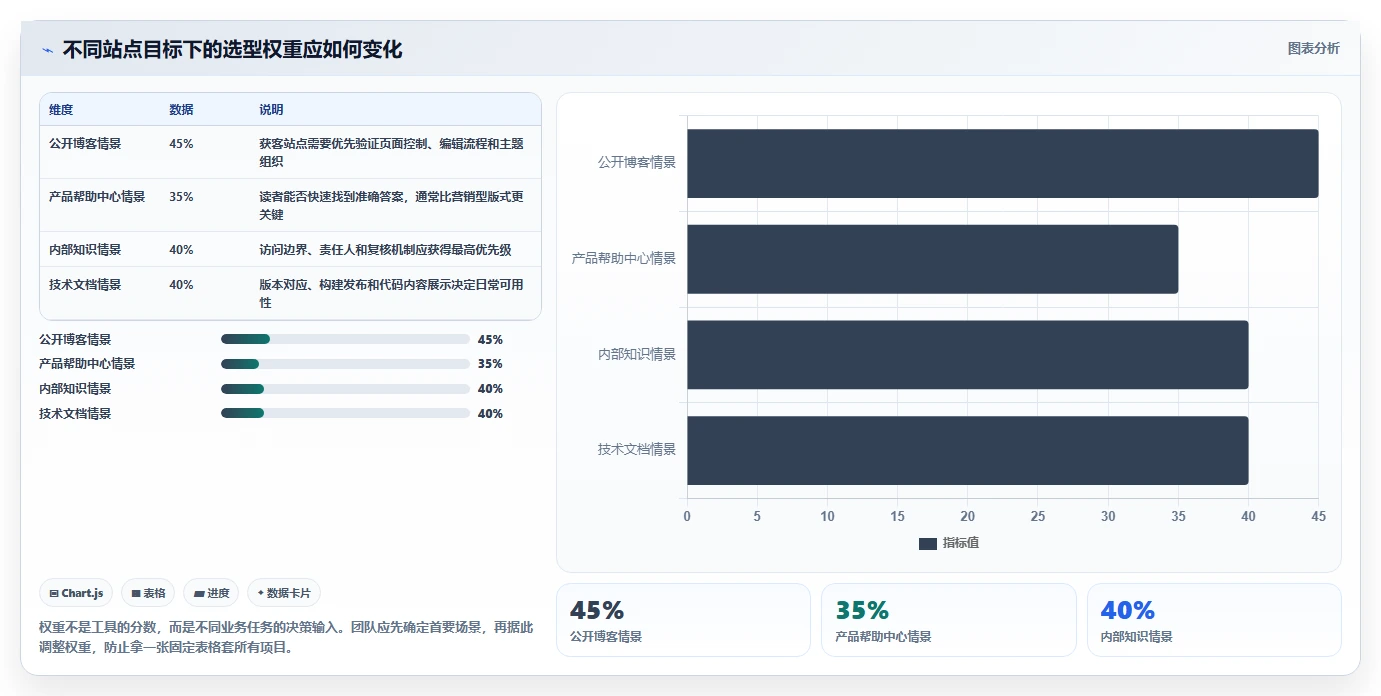Select table cell 内部知识情景
The height and width of the screenshot is (696, 1381).
point(85,250)
